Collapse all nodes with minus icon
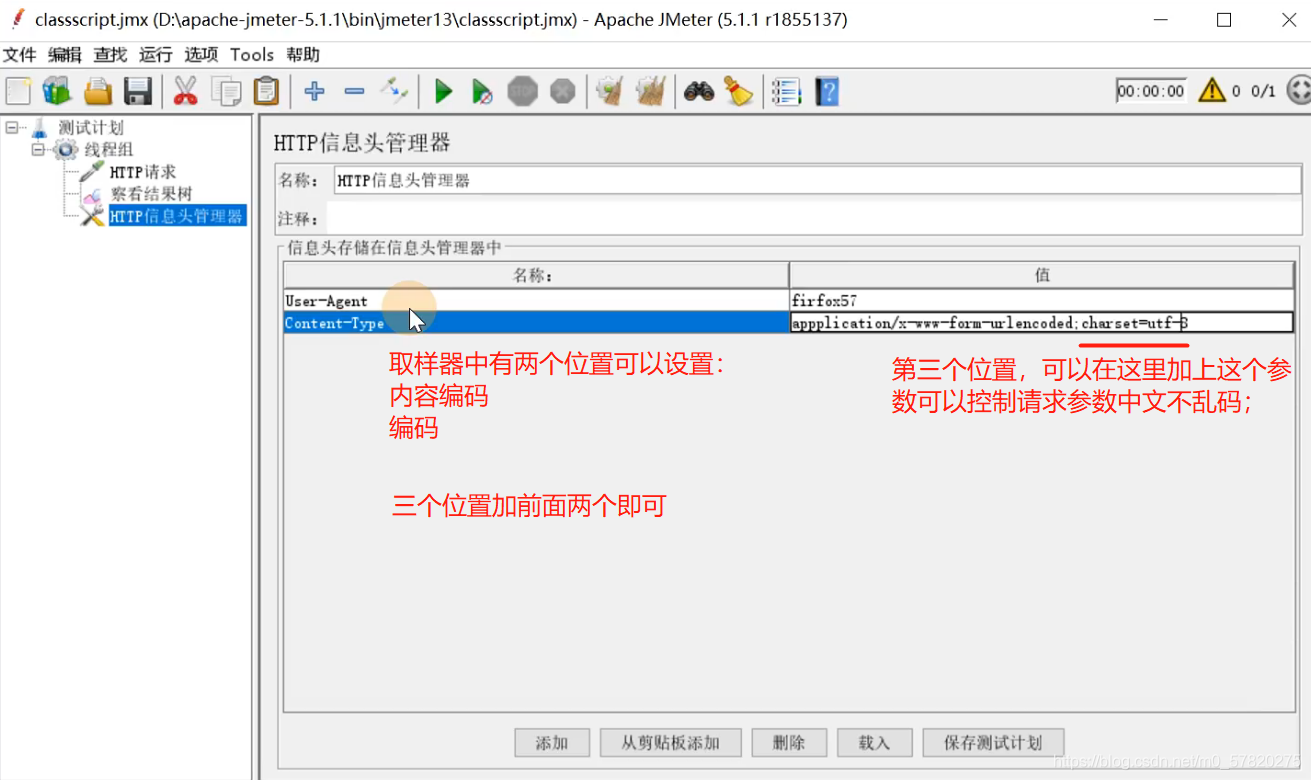 (354, 91)
